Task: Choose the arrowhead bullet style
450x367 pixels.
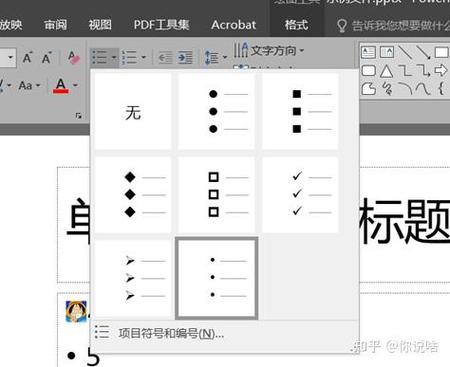Action: [x=133, y=278]
